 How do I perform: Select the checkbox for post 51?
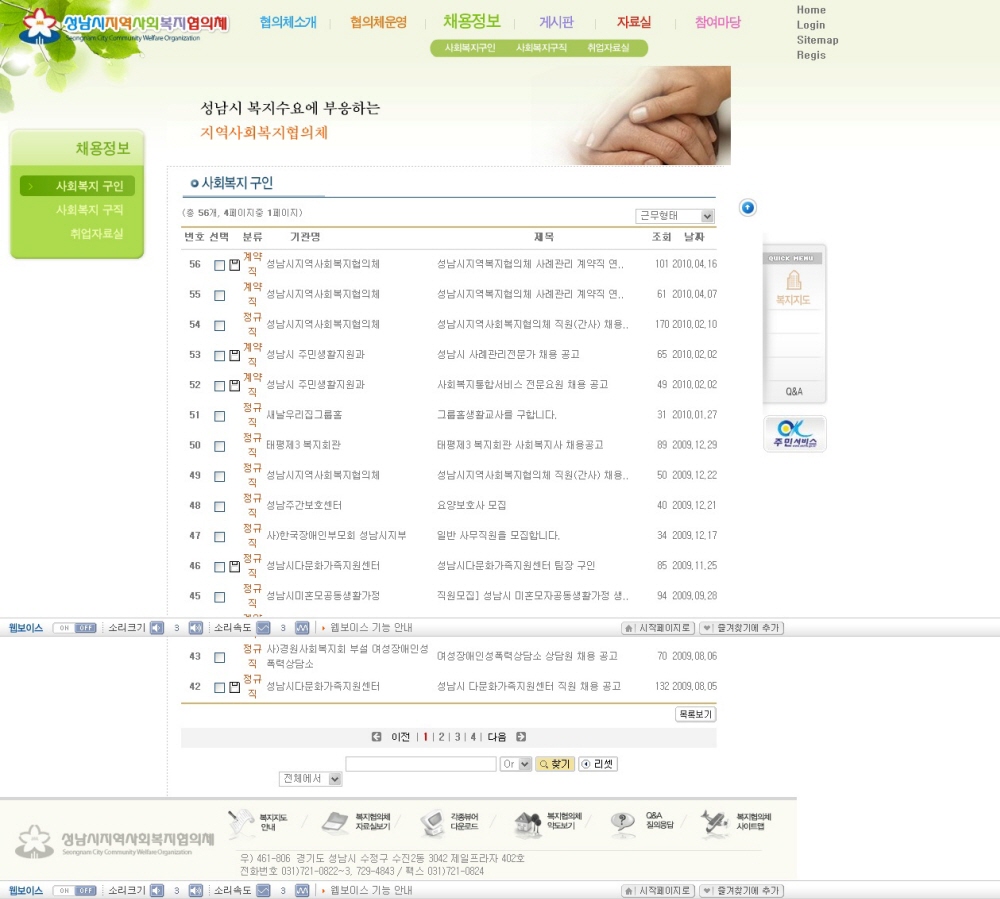(220, 415)
